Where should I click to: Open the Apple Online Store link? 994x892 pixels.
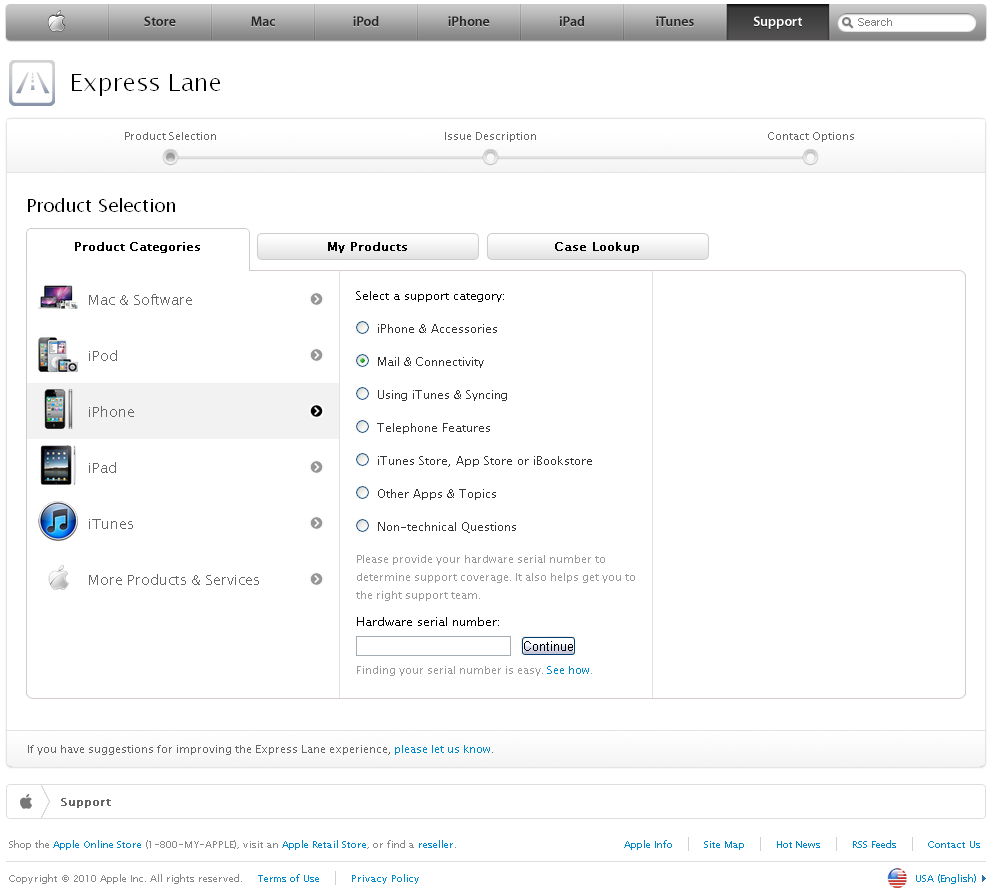(x=97, y=844)
